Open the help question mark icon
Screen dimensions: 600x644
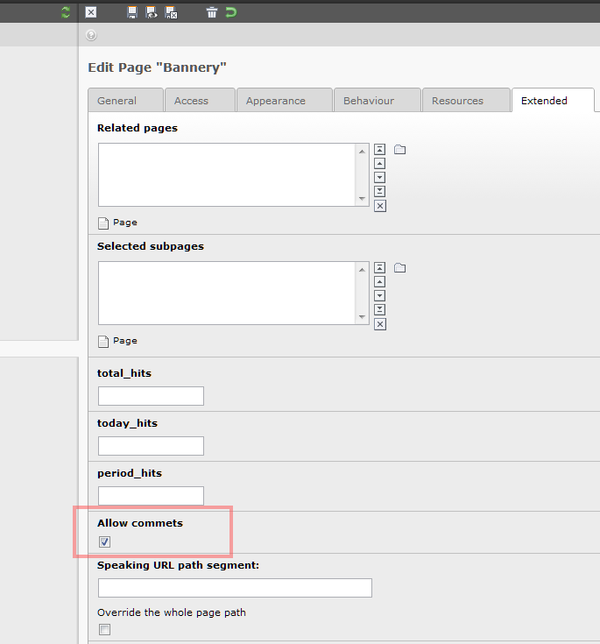click(x=91, y=35)
